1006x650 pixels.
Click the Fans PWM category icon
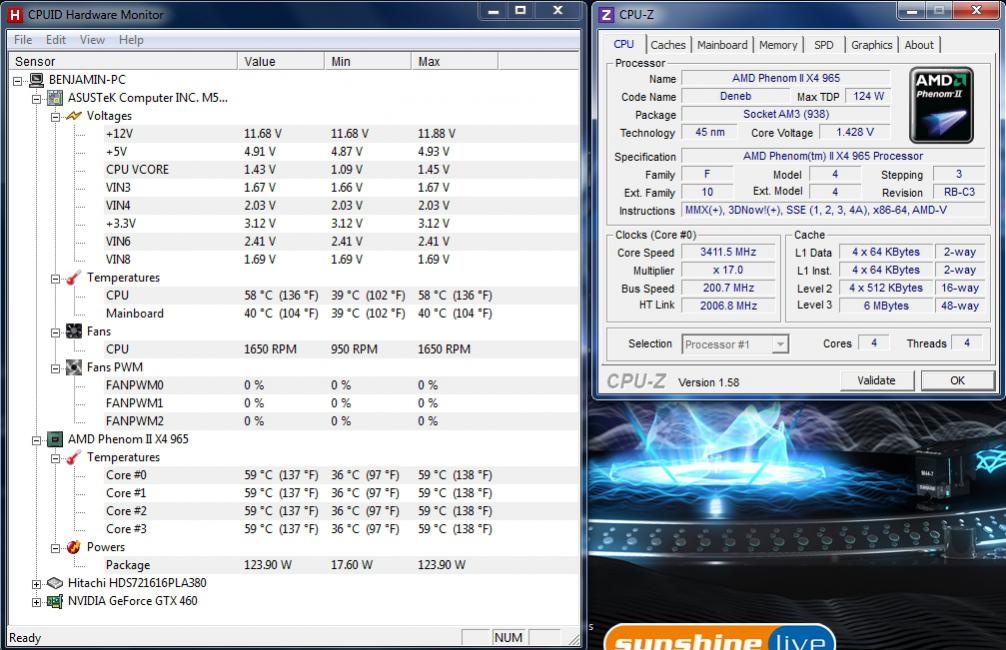coord(74,368)
